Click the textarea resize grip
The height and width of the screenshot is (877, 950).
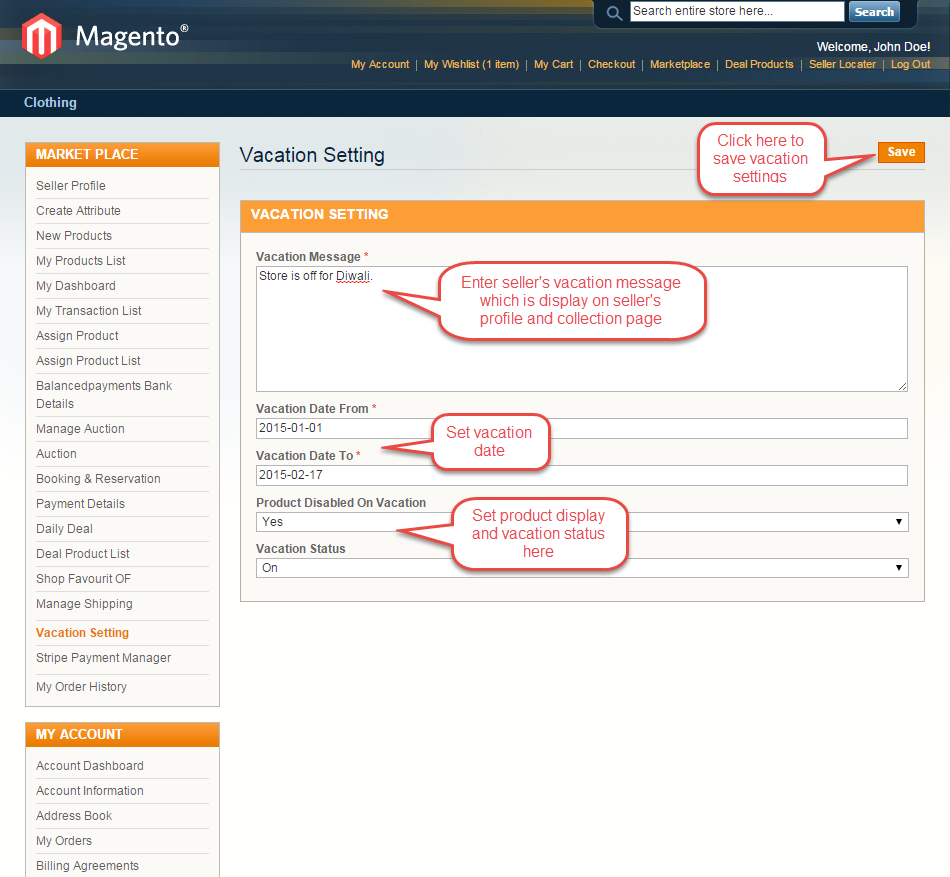(902, 386)
